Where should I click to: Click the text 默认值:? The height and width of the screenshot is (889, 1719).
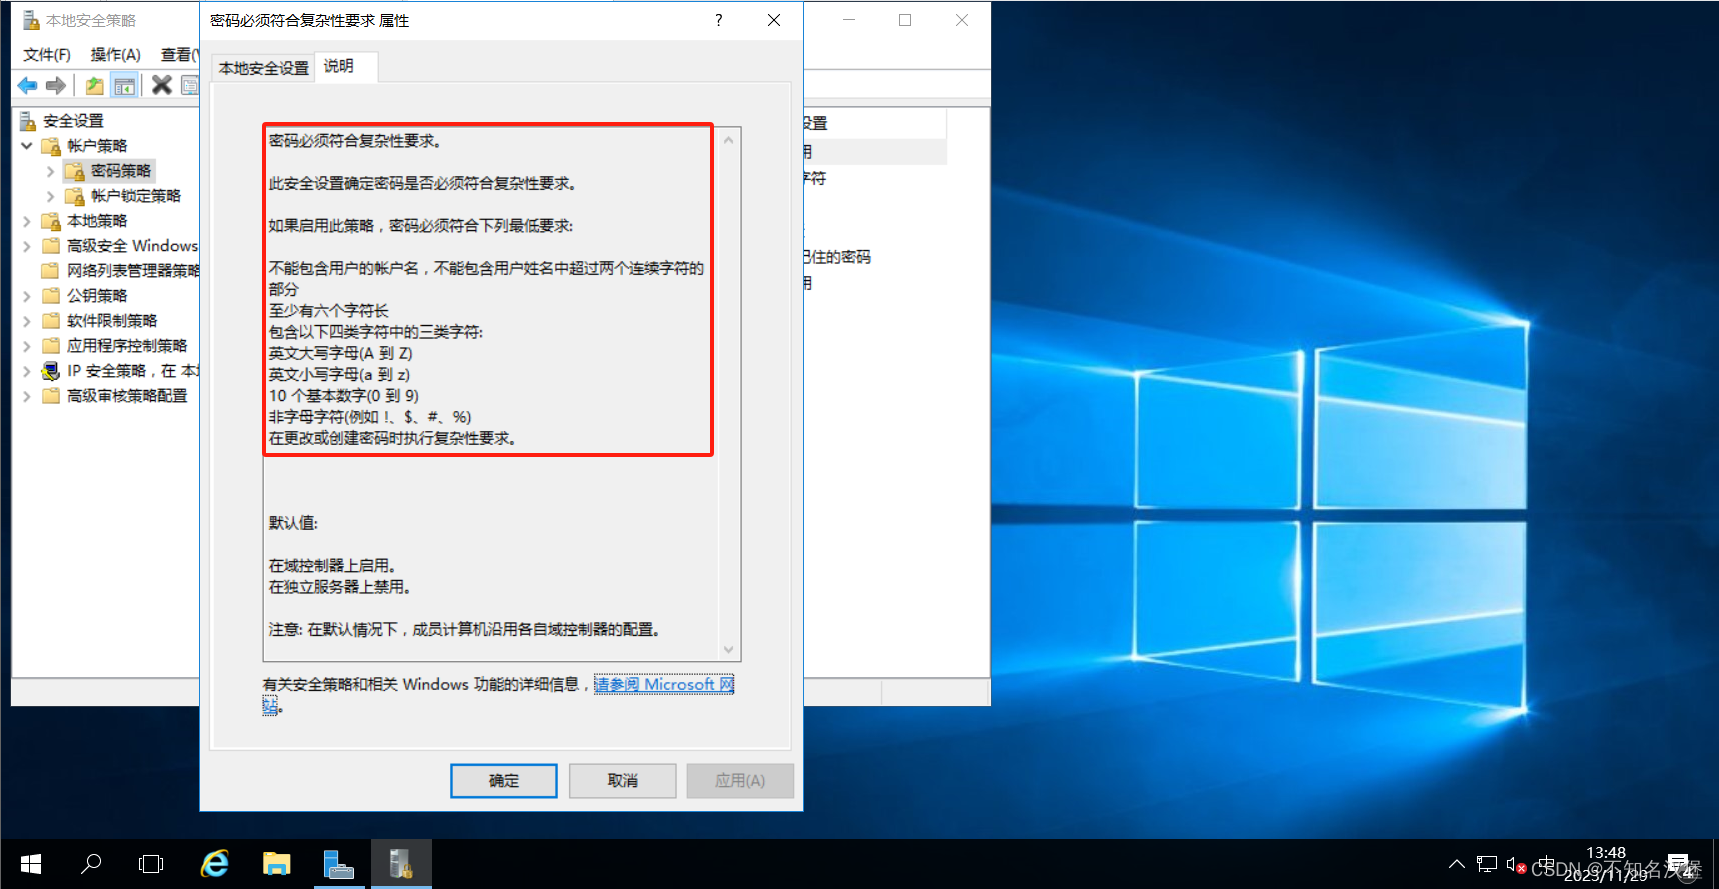[x=293, y=523]
